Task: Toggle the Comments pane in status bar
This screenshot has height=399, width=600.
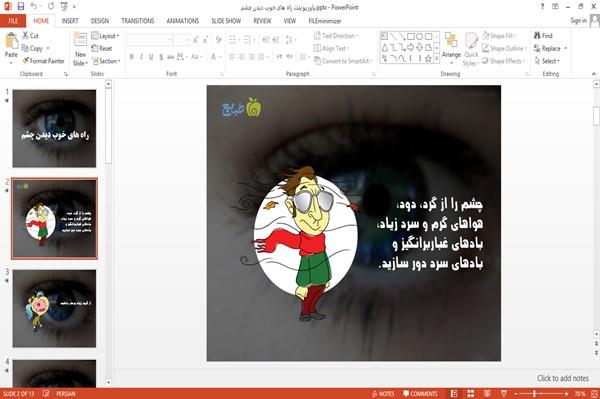Action: click(x=420, y=394)
